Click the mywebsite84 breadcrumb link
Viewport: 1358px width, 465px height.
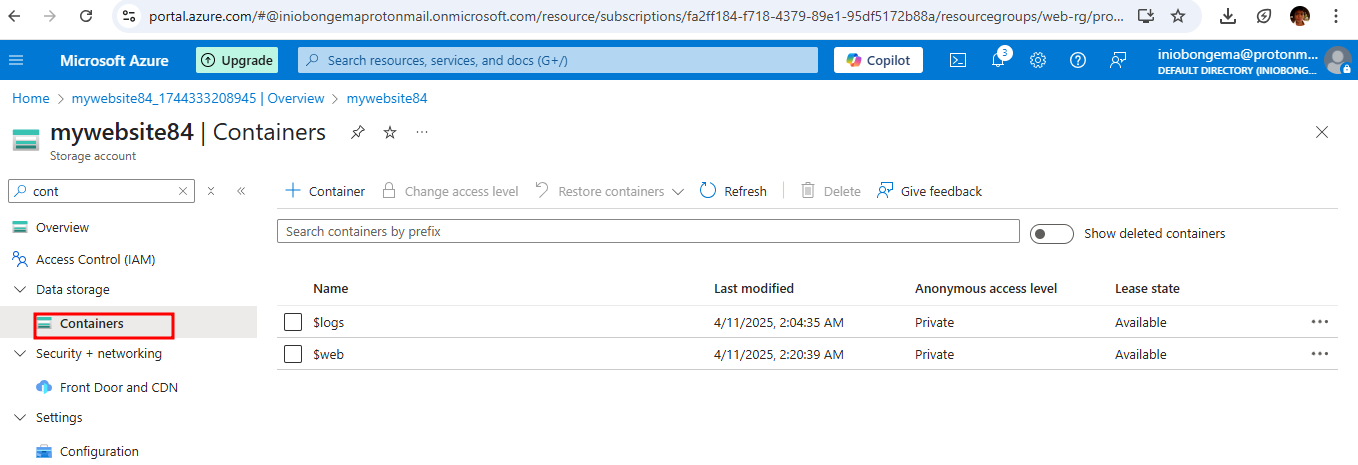[x=387, y=98]
